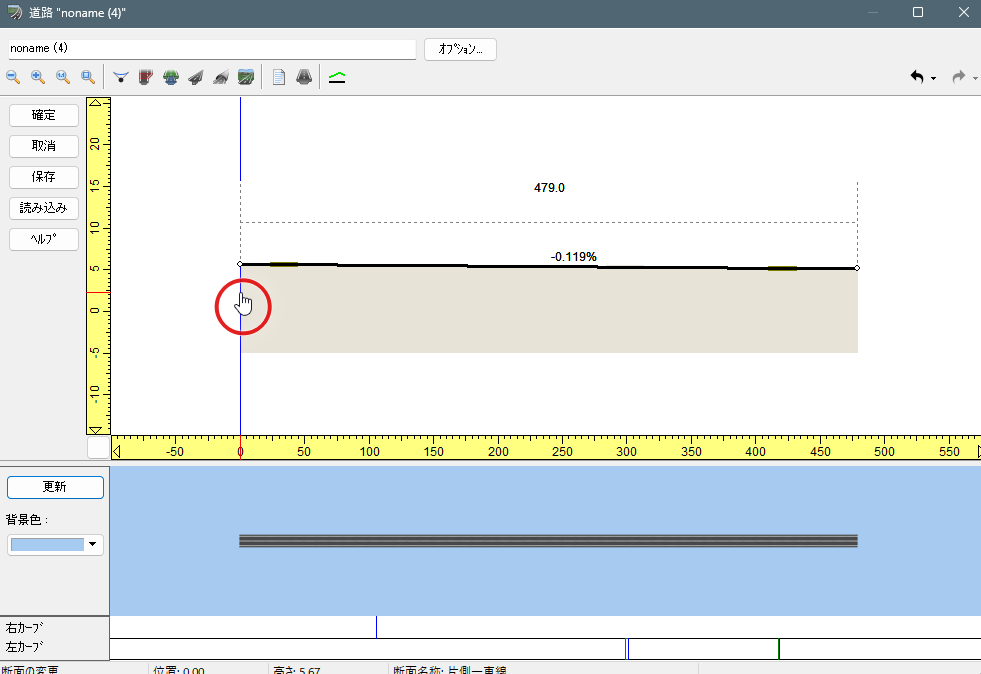Click the 右カーブ row label
The height and width of the screenshot is (674, 981).
[x=25, y=627]
